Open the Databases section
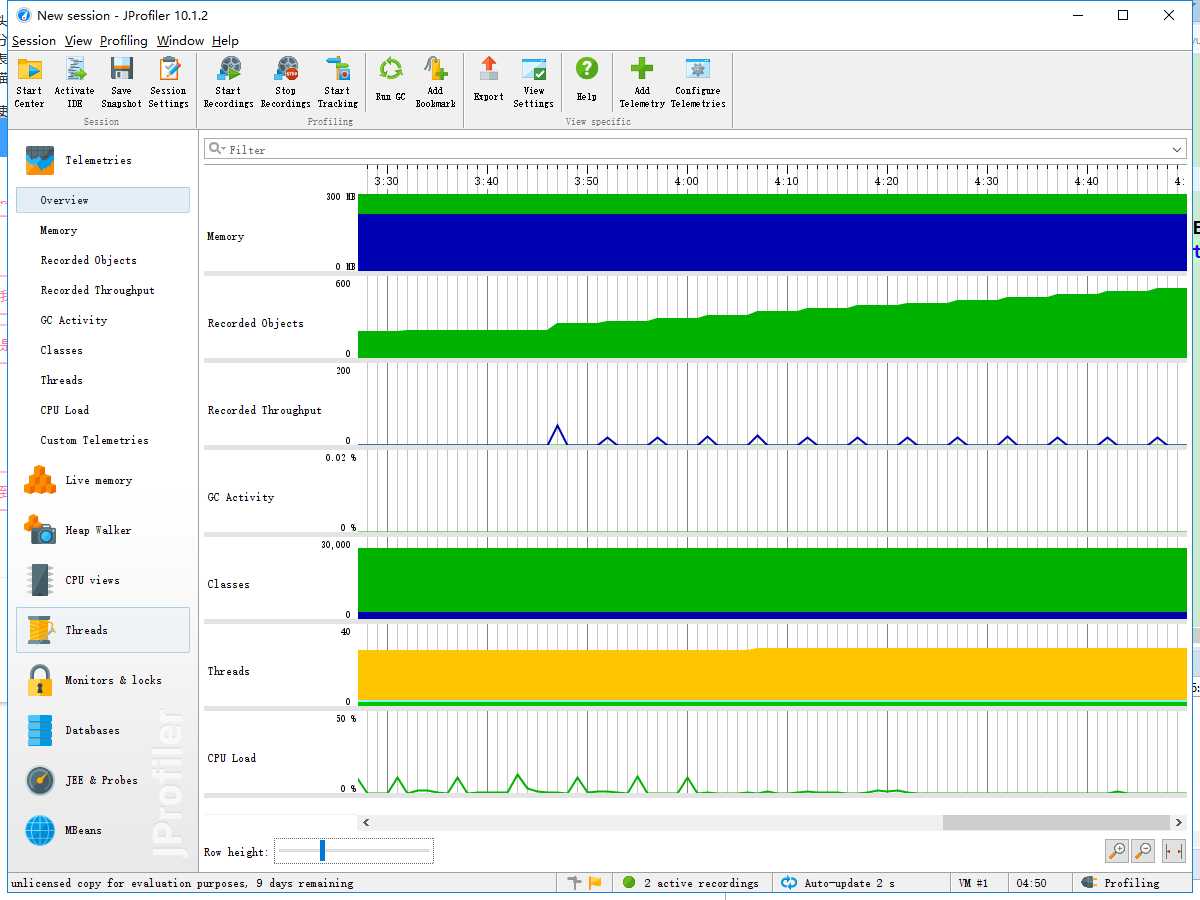The height and width of the screenshot is (900, 1200). click(103, 730)
